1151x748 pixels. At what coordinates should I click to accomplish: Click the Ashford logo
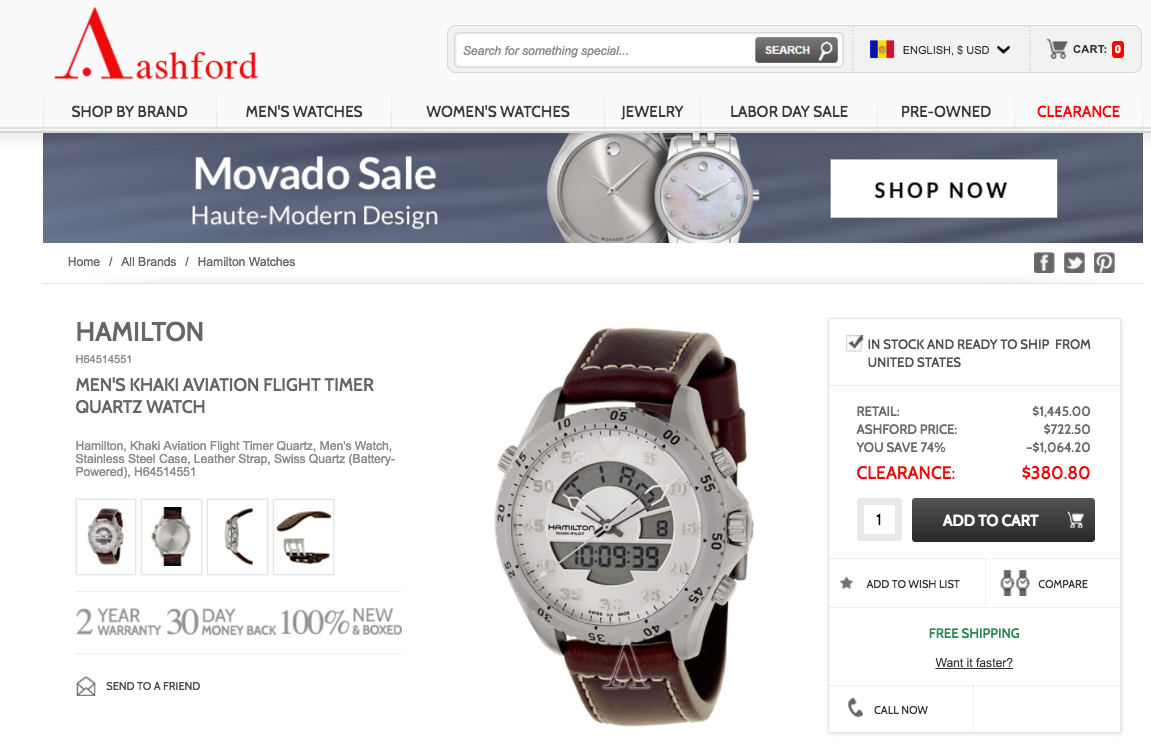pyautogui.click(x=156, y=46)
